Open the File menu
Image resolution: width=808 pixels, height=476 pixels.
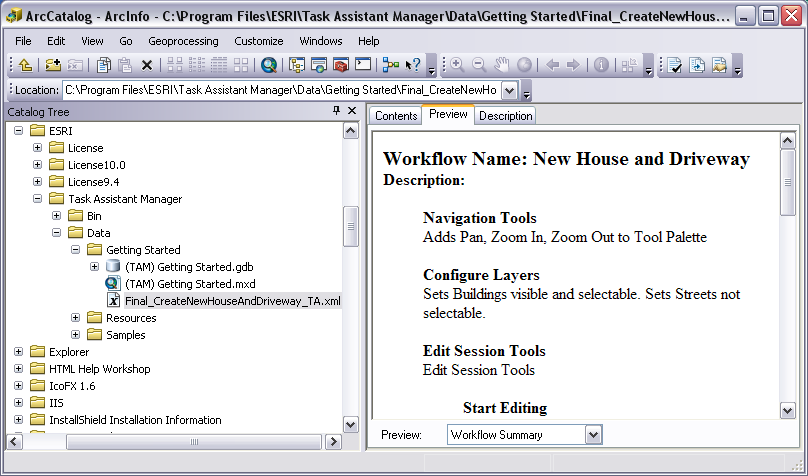(x=23, y=41)
